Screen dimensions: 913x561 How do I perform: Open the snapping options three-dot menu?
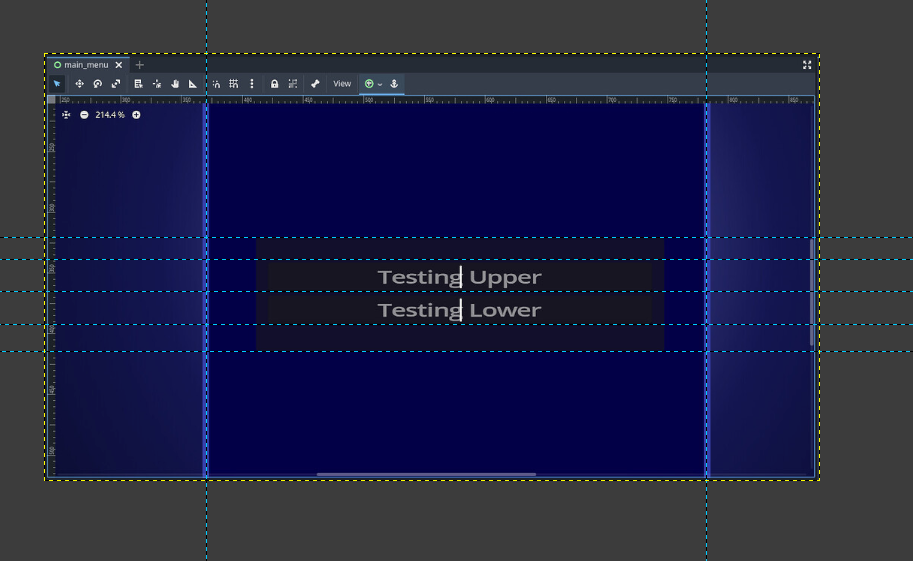252,84
